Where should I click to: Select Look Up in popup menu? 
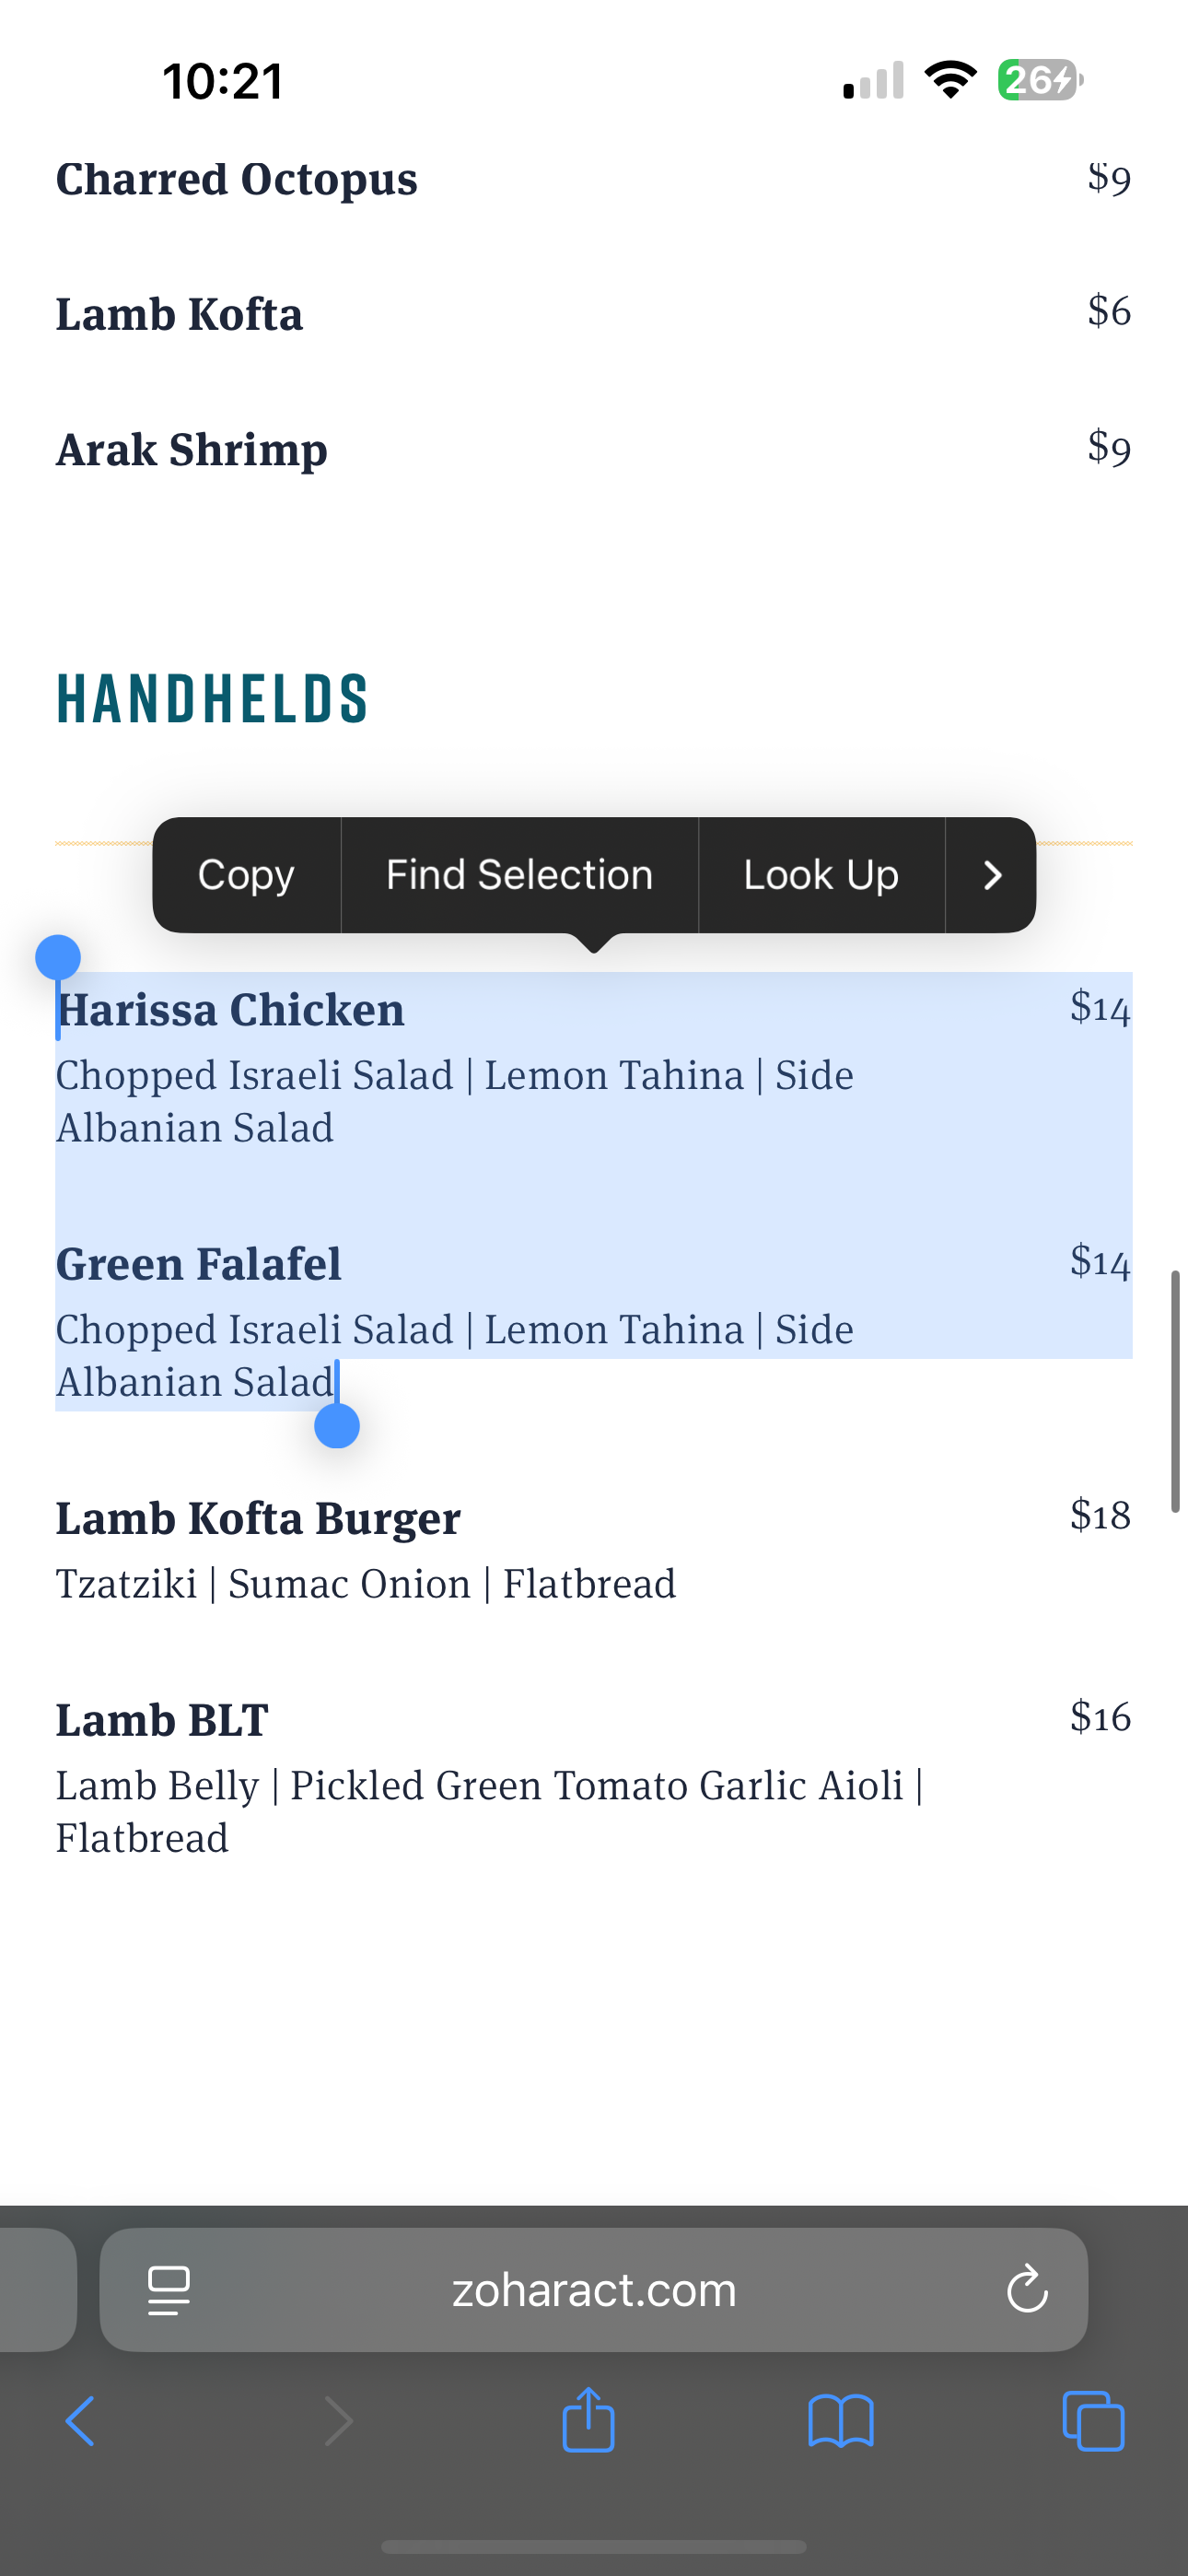coord(821,875)
